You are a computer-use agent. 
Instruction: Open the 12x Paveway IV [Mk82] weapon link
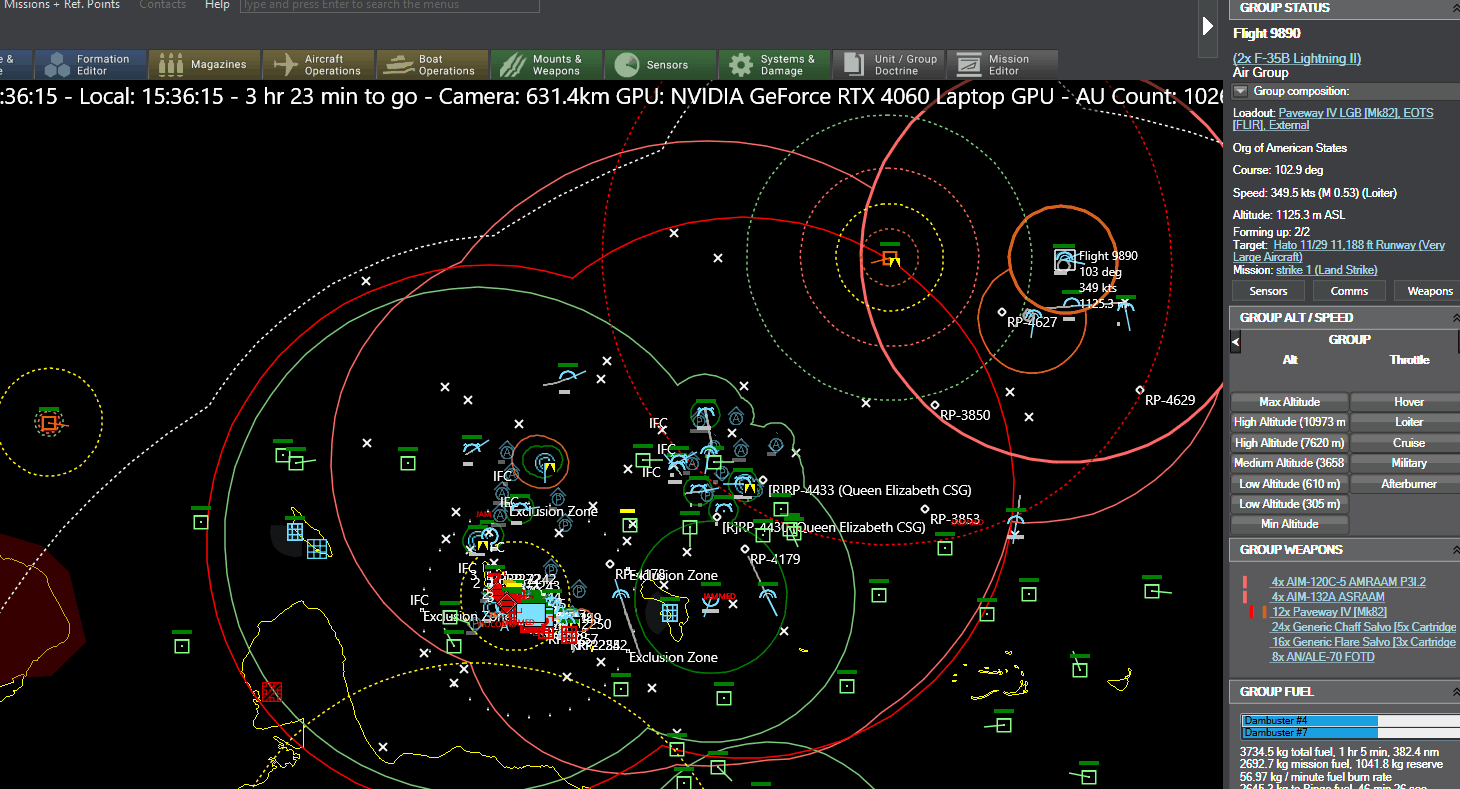[1329, 612]
